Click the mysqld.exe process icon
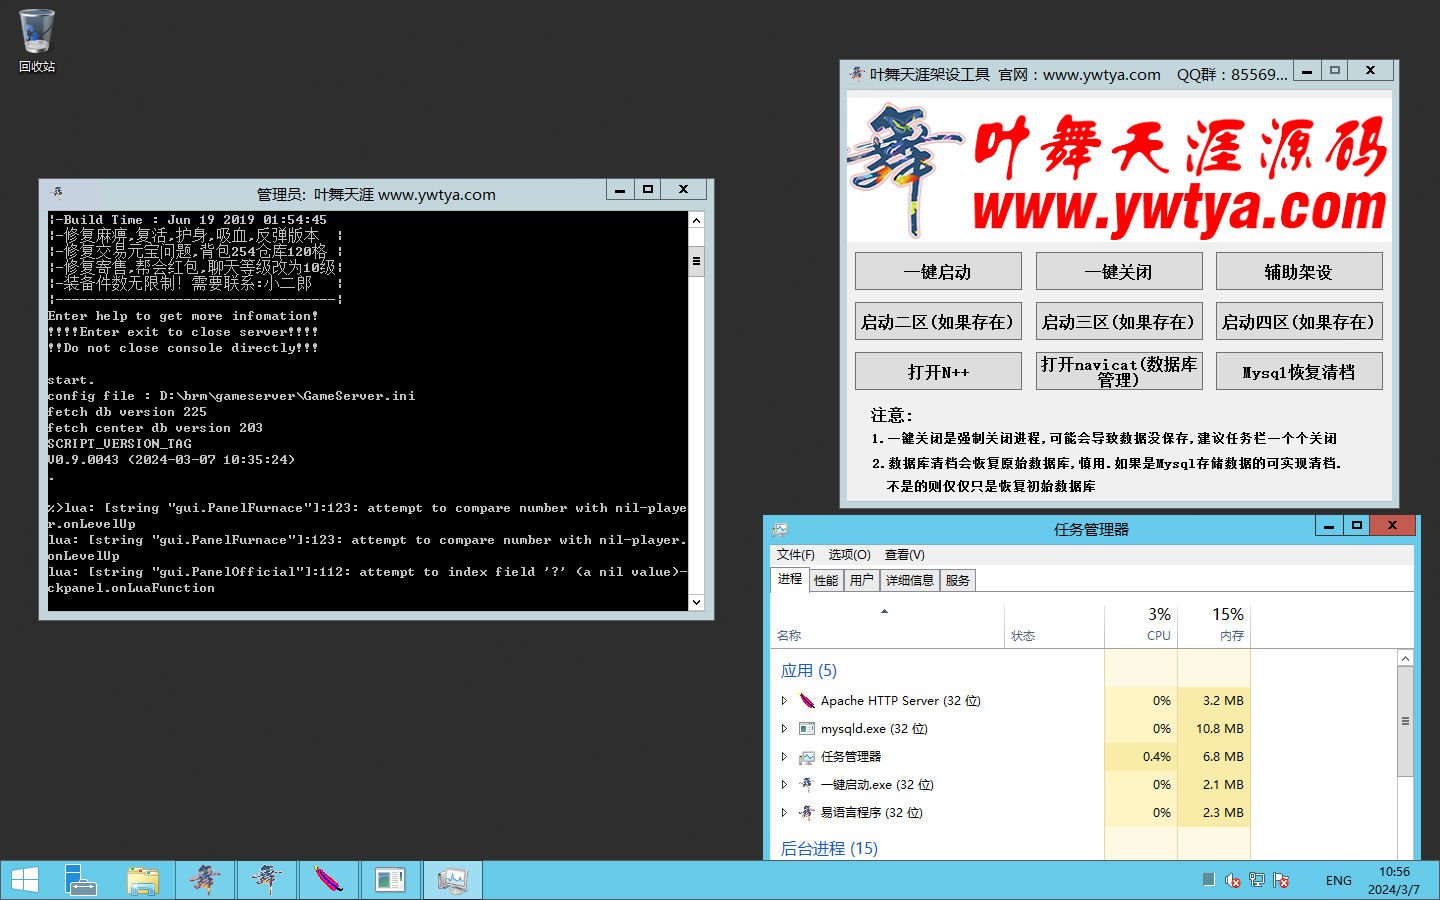Image resolution: width=1440 pixels, height=900 pixels. [x=807, y=728]
